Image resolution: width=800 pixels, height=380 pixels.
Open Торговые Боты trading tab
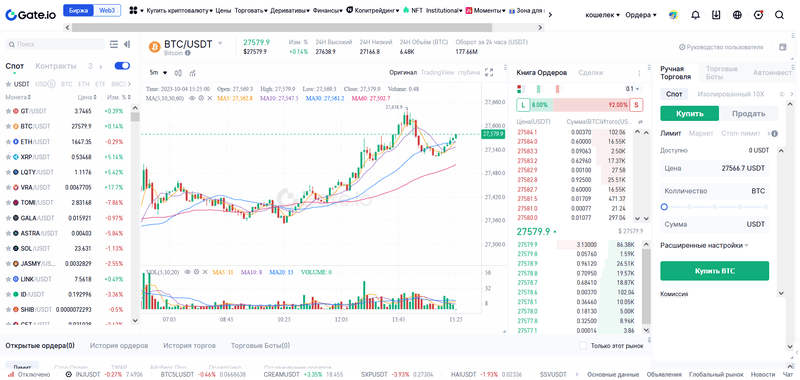(x=722, y=72)
